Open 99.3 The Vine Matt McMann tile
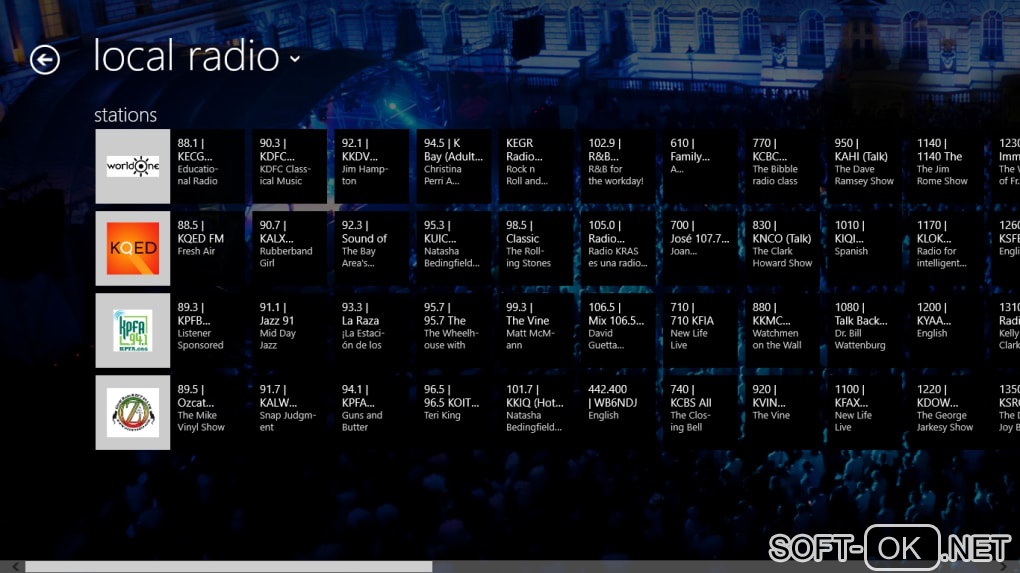This screenshot has width=1020, height=573. [536, 330]
